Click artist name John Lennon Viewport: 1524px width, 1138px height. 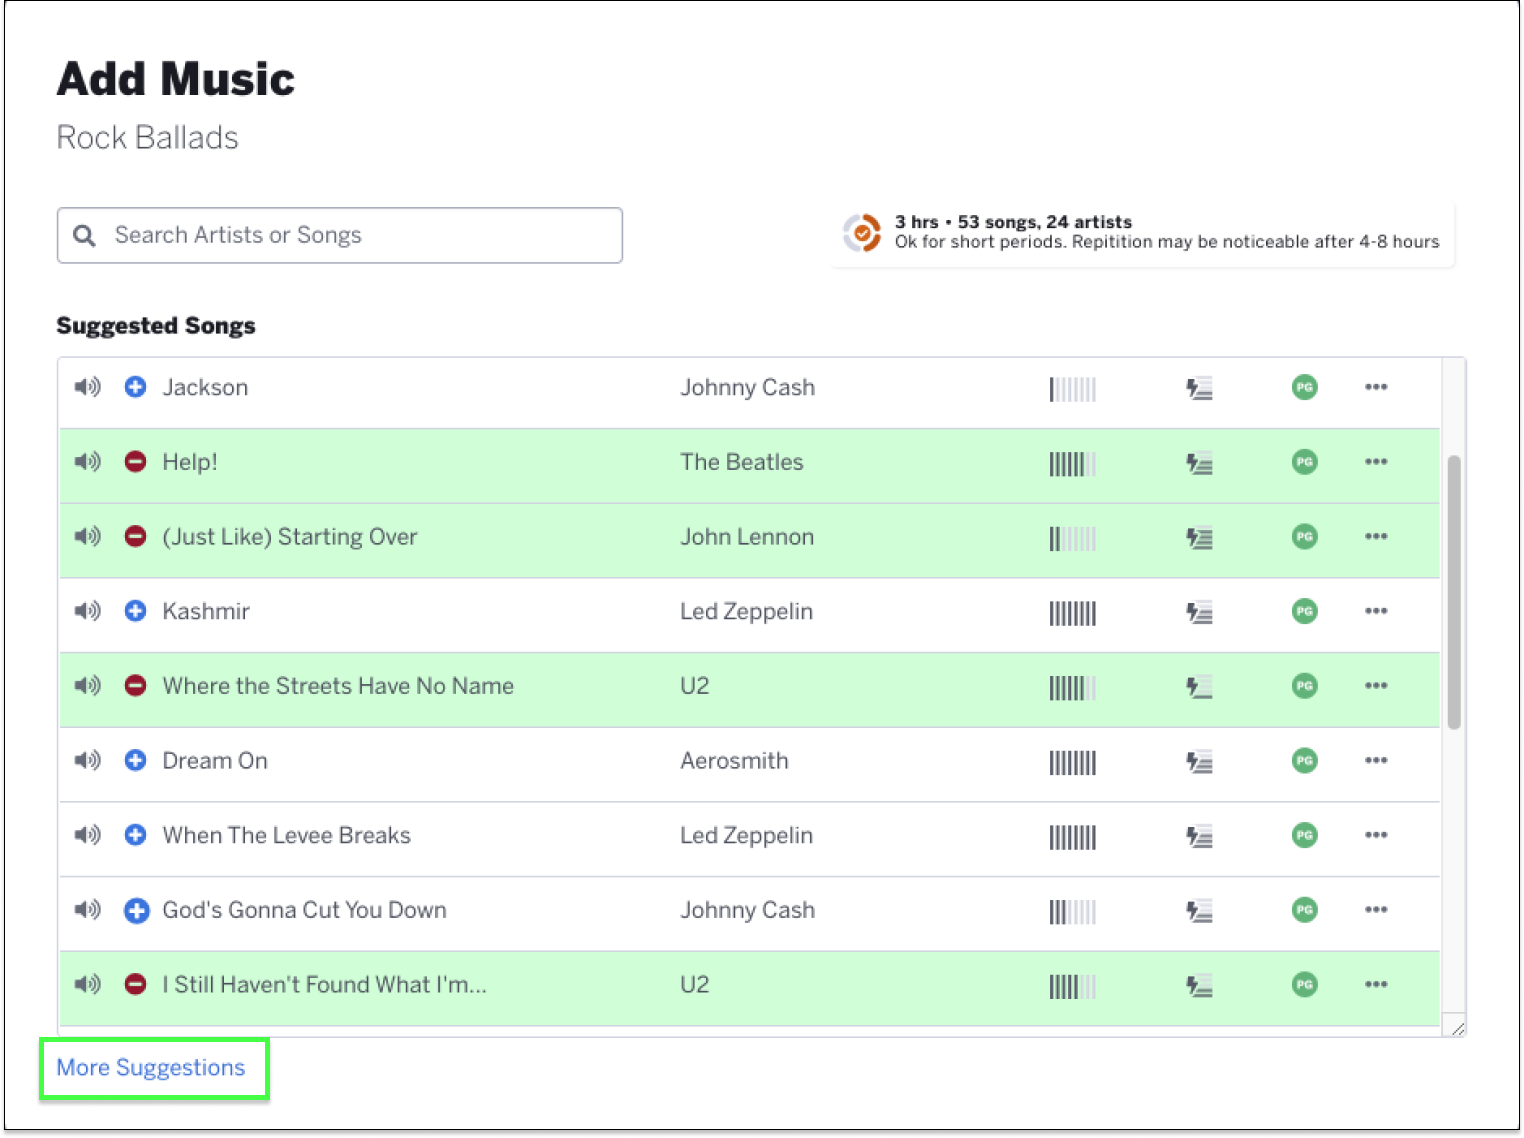coord(747,537)
